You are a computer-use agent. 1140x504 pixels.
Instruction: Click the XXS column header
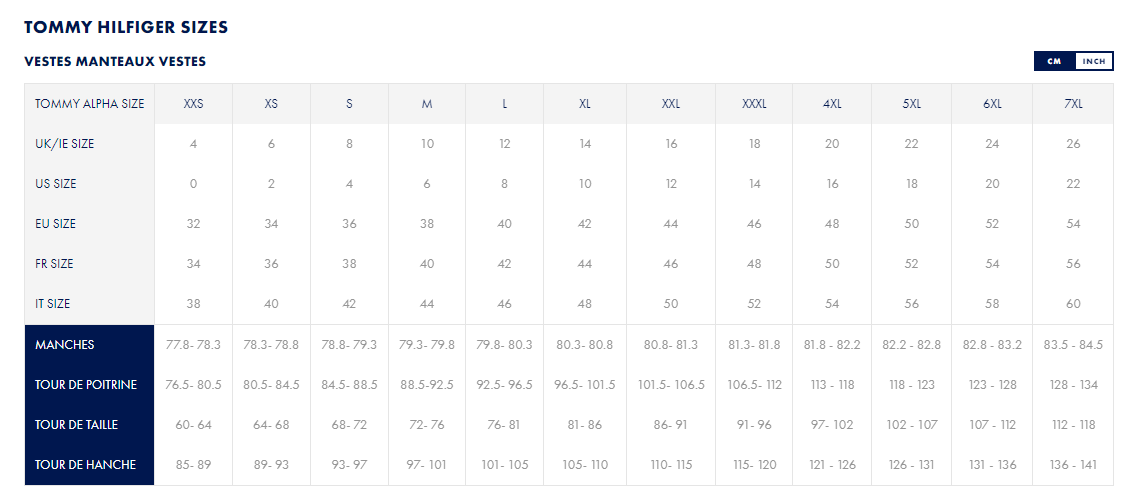point(193,104)
